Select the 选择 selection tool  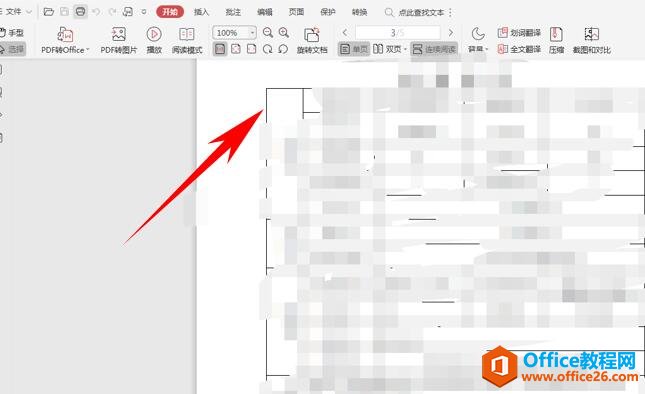[x=12, y=49]
